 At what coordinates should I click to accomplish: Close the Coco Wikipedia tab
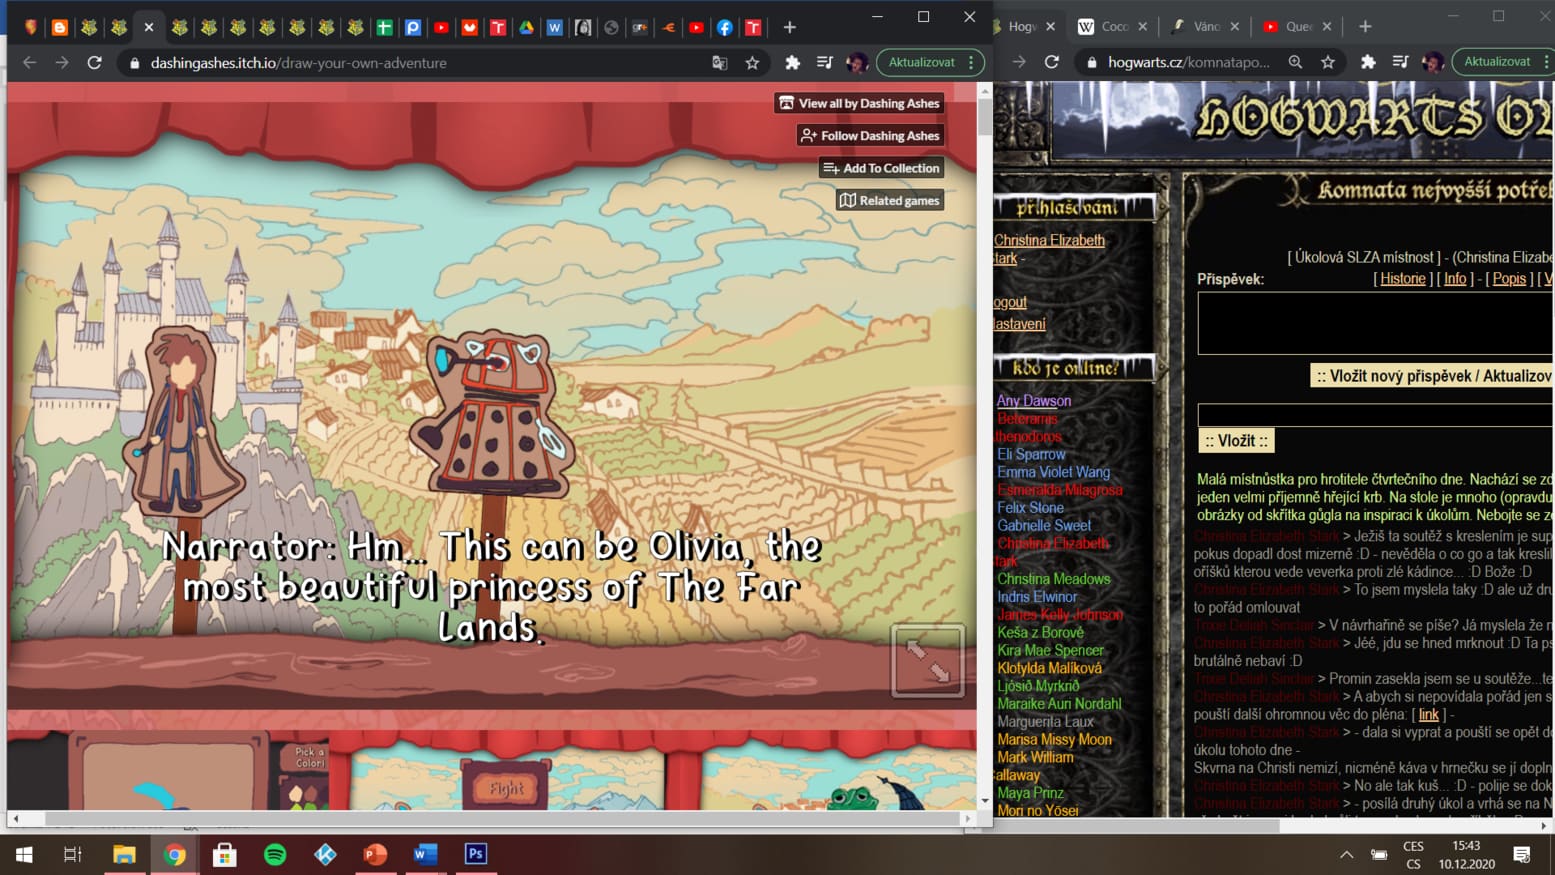[x=1142, y=27]
